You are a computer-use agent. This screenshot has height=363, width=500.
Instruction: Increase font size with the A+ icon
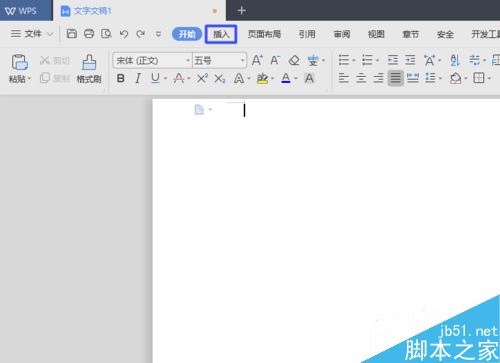pos(257,60)
